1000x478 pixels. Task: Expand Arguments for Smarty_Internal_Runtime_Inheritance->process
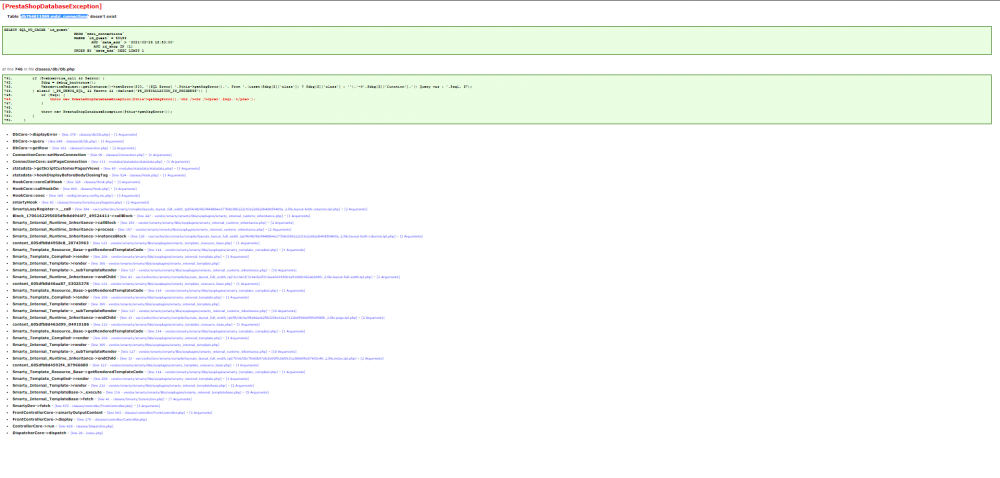click(279, 229)
